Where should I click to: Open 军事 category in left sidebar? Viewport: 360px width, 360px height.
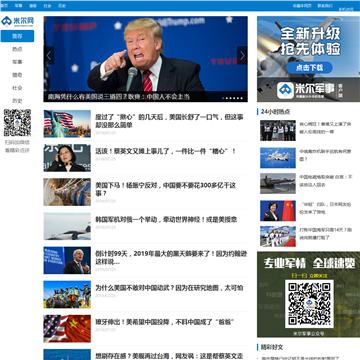click(17, 62)
